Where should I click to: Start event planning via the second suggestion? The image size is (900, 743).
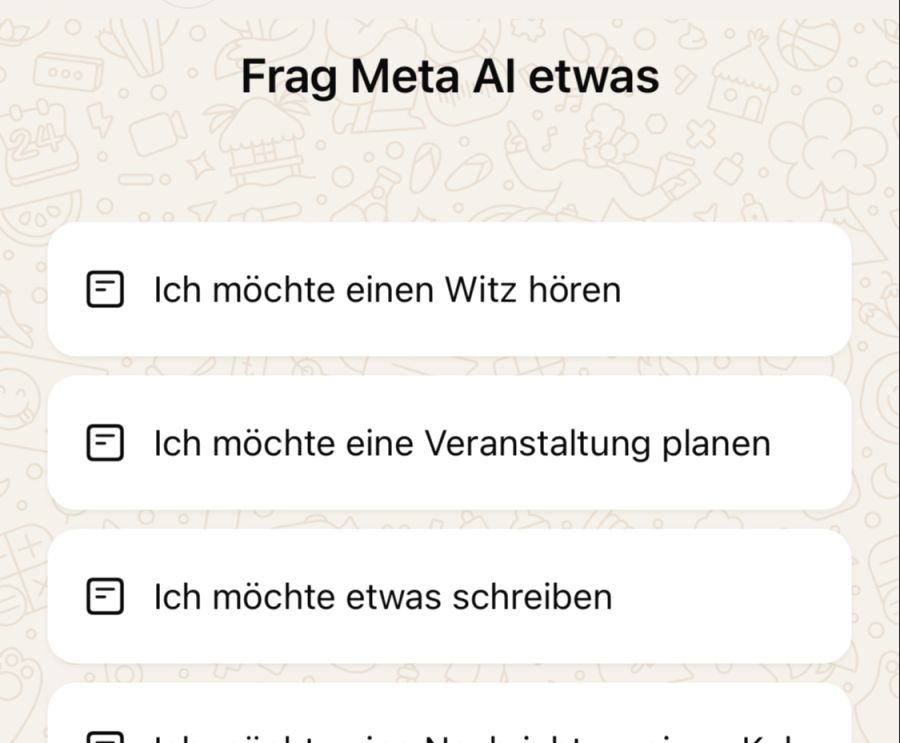(461, 443)
